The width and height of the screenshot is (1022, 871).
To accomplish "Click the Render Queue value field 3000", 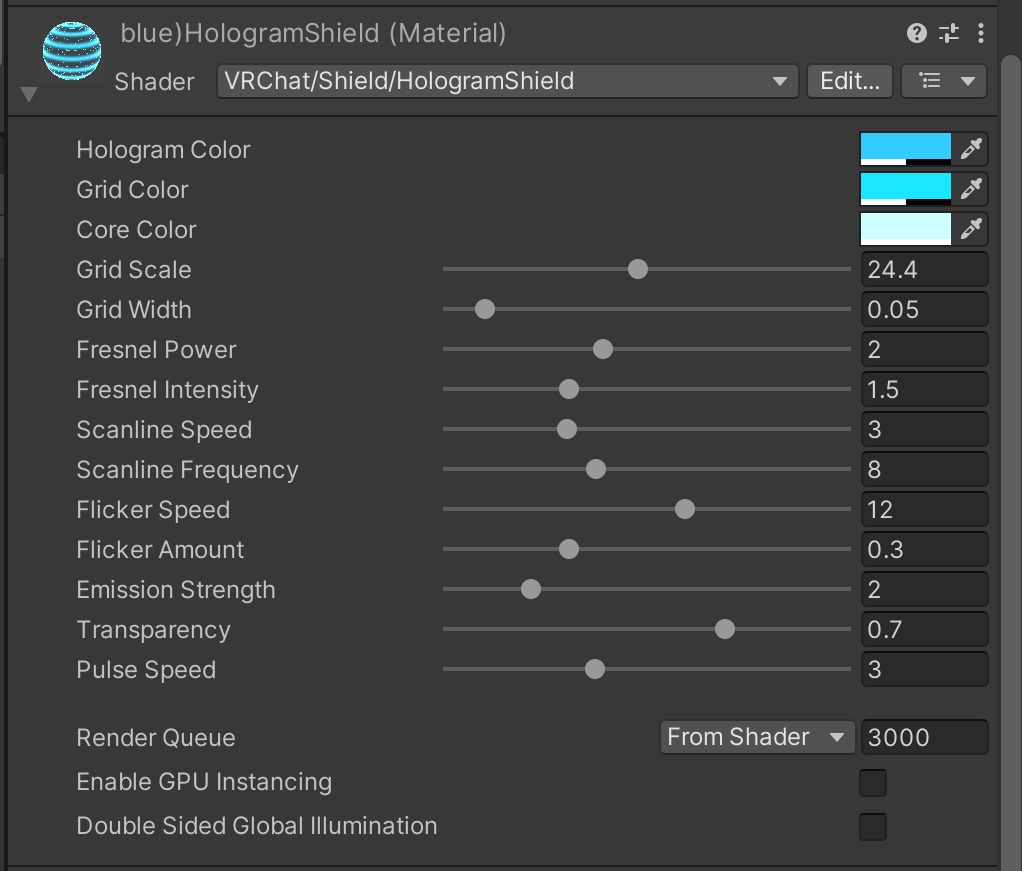I will [924, 737].
